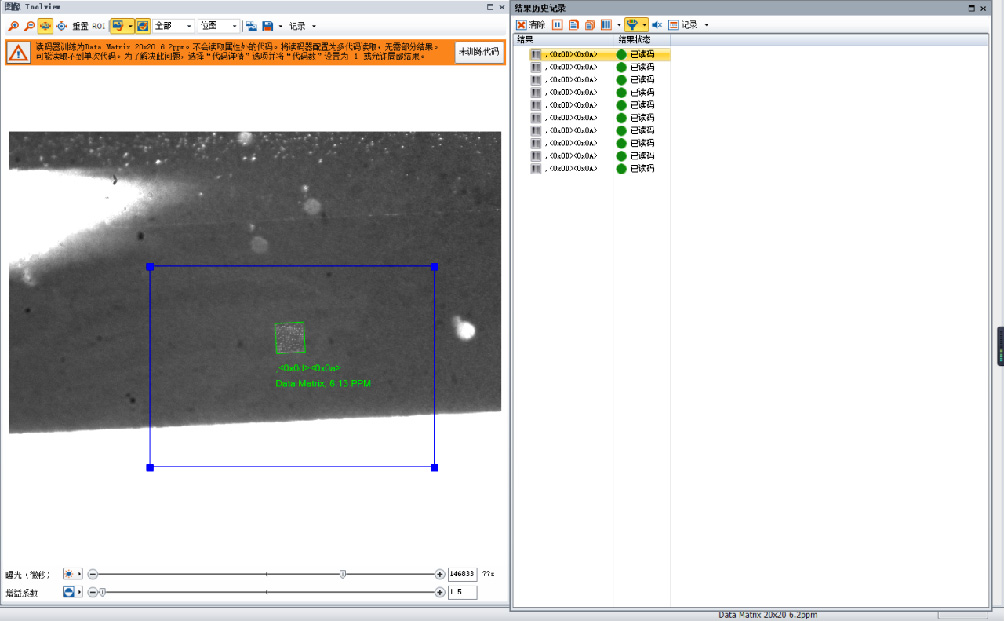The width and height of the screenshot is (1005, 621).
Task: Decrease exposure with the minus button
Action: [x=93, y=574]
